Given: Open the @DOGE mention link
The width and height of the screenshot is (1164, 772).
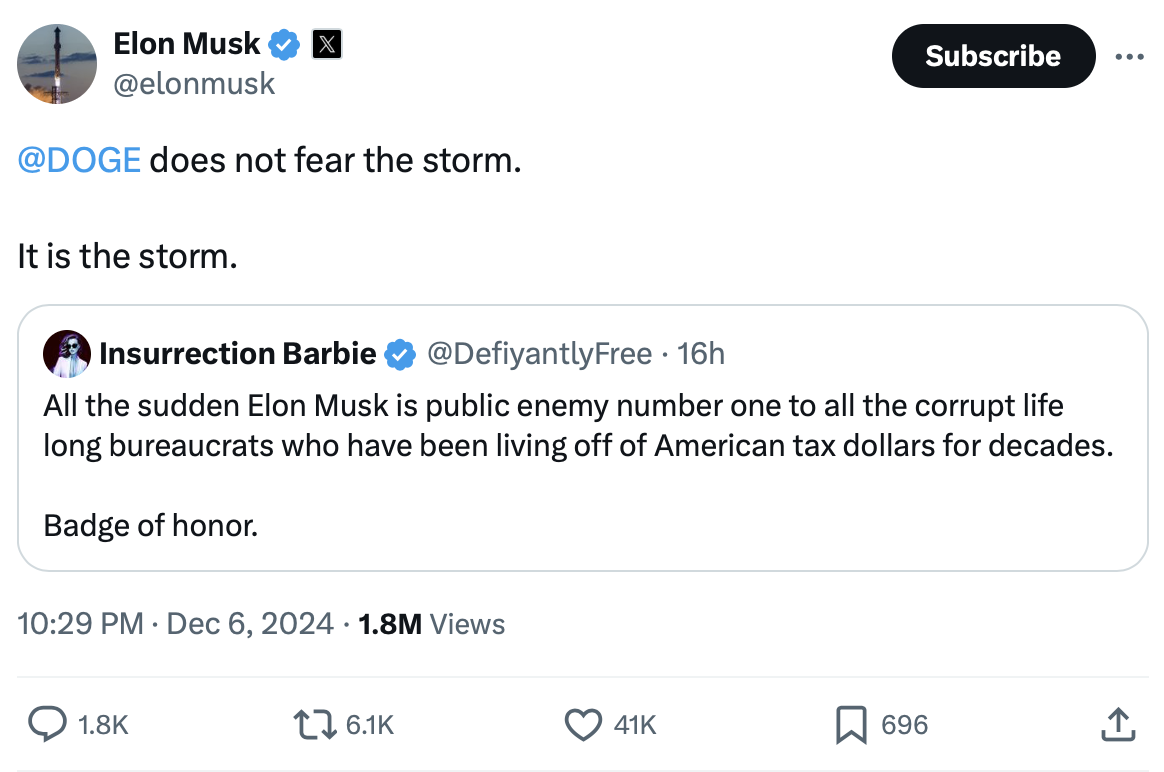Looking at the screenshot, I should [79, 160].
